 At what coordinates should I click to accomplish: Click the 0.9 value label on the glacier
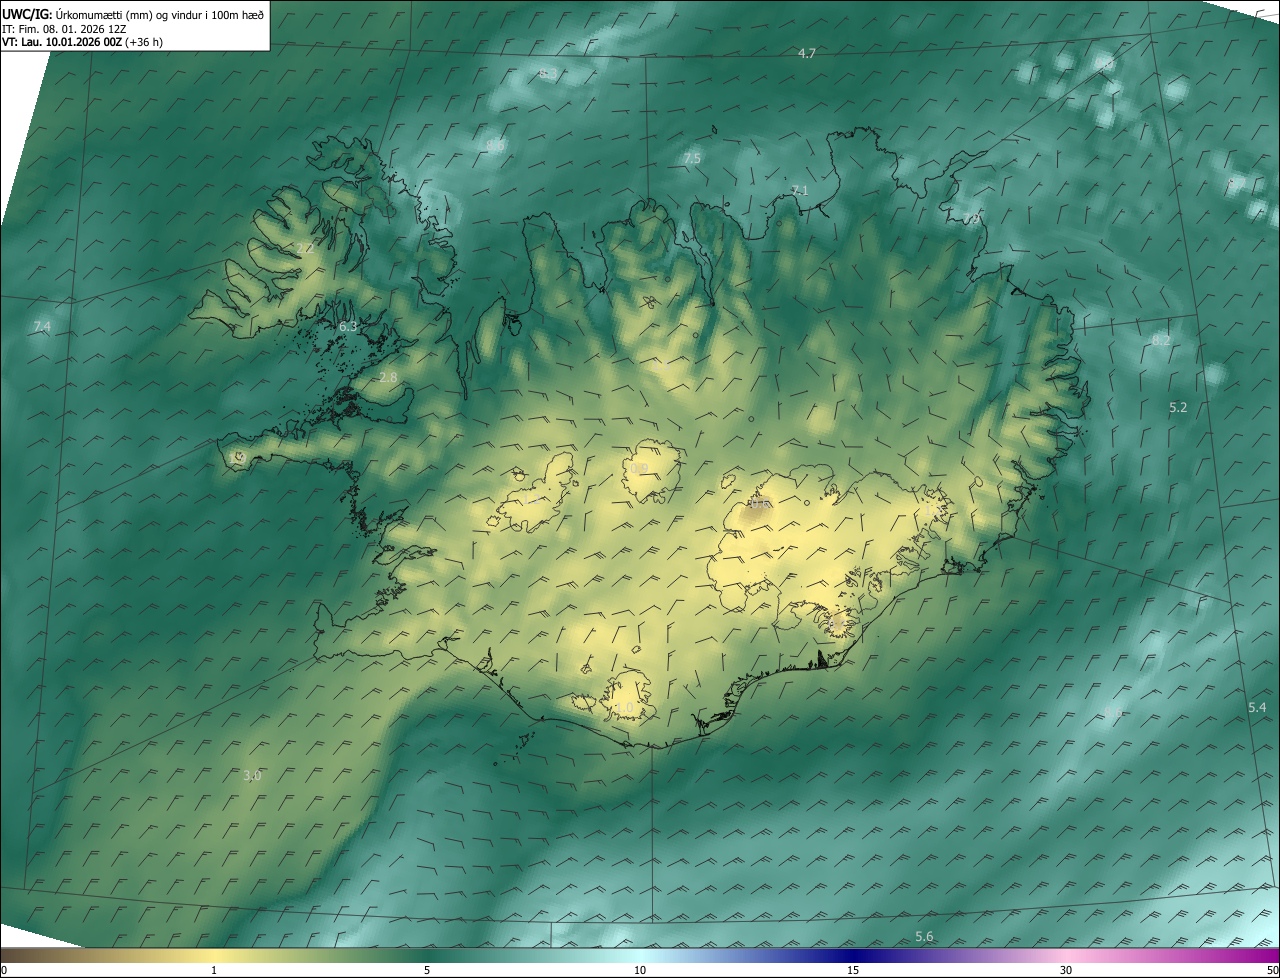coord(640,468)
